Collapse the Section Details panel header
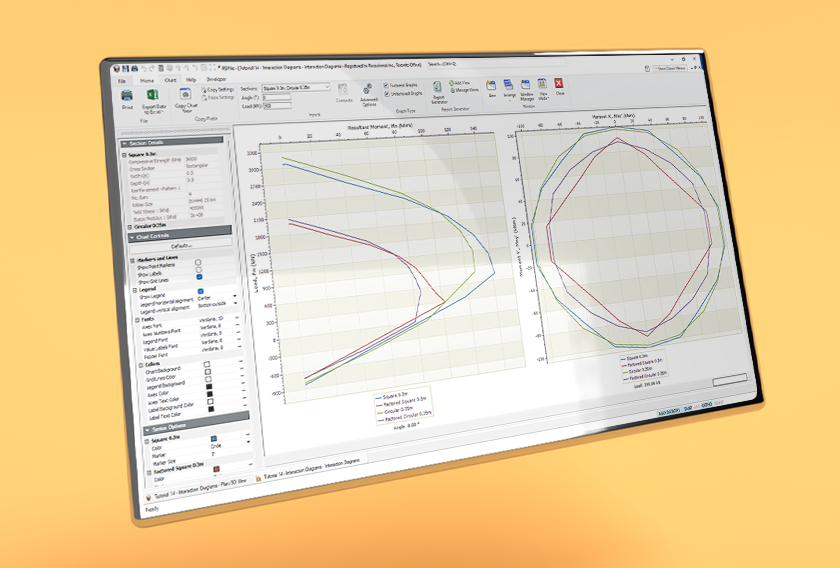Viewport: 840px width, 568px height. pyautogui.click(x=172, y=142)
